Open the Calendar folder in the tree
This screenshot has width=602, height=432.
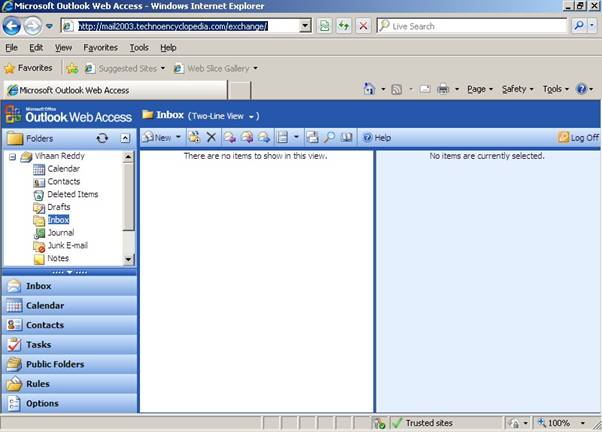(x=63, y=169)
